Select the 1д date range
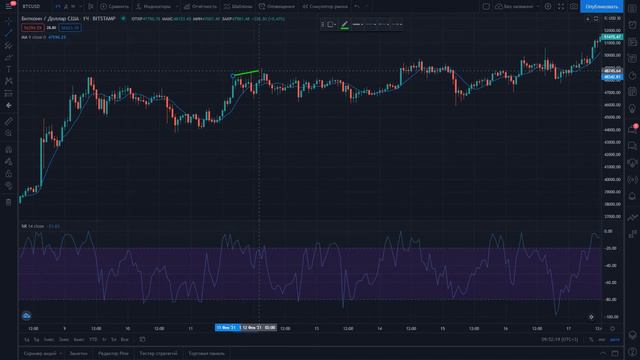Image resolution: width=640 pixels, height=360 pixels. pos(27,339)
